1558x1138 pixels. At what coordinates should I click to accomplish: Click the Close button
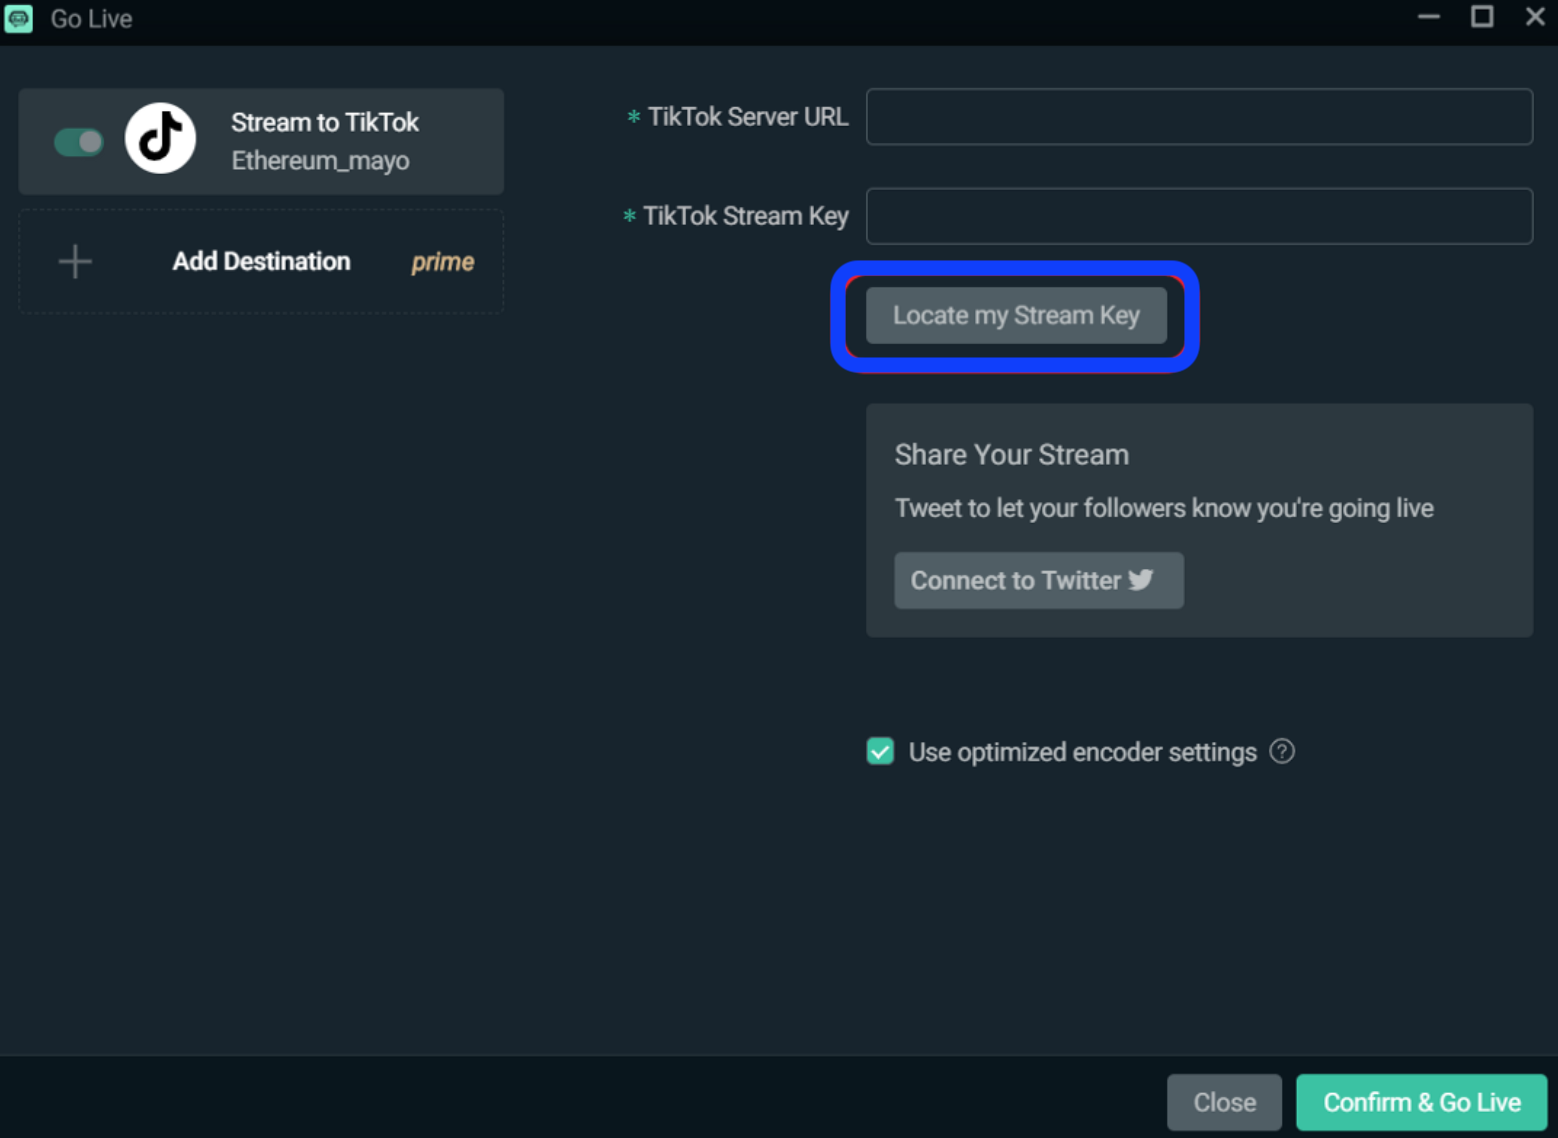(x=1224, y=1102)
